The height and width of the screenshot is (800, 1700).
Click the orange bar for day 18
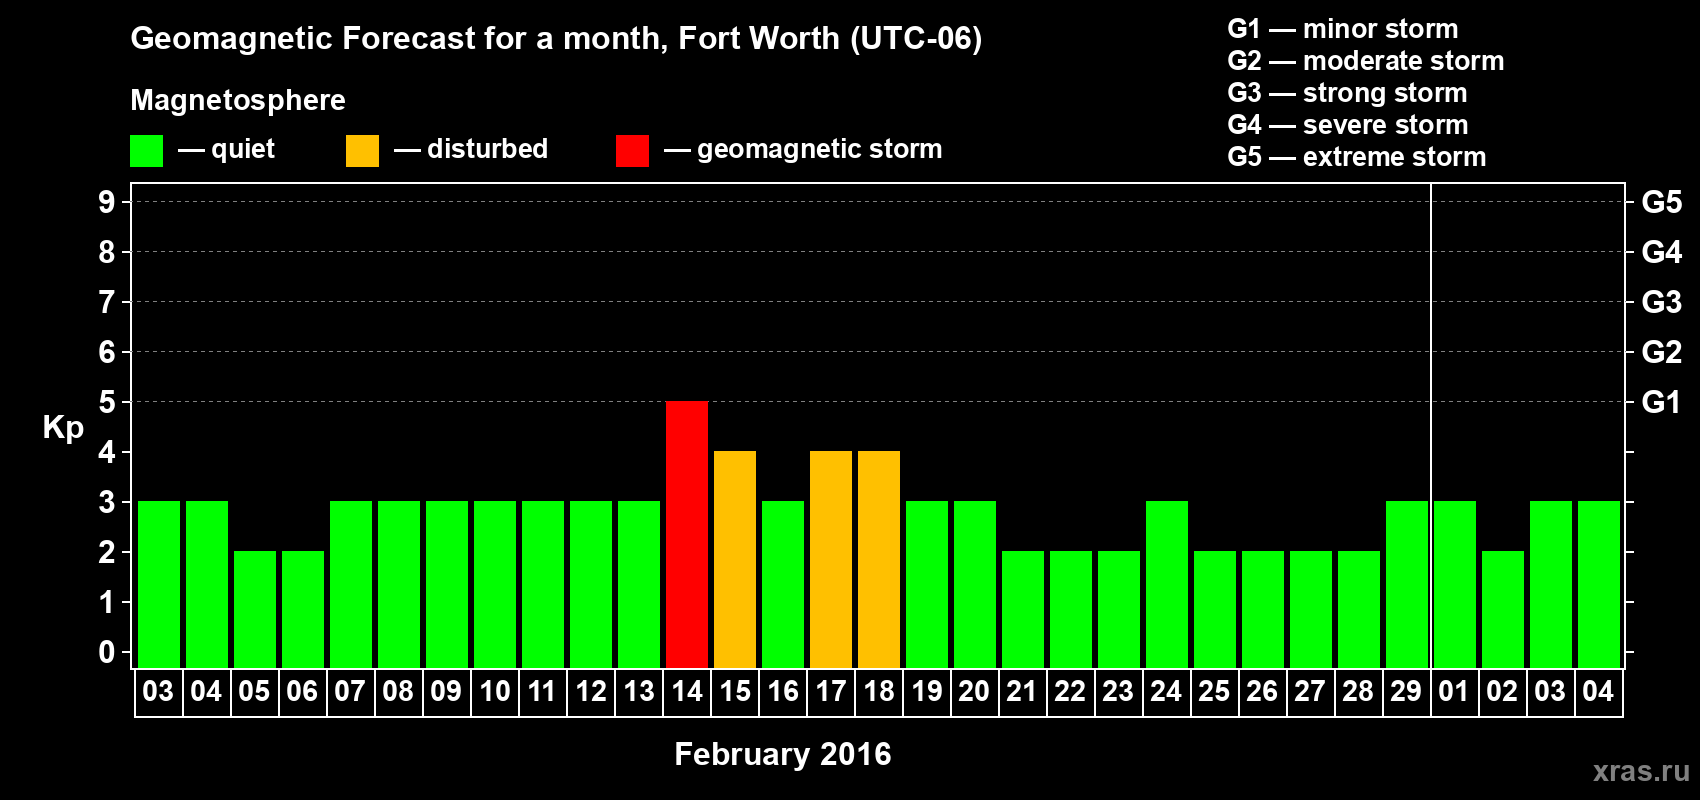click(x=879, y=559)
